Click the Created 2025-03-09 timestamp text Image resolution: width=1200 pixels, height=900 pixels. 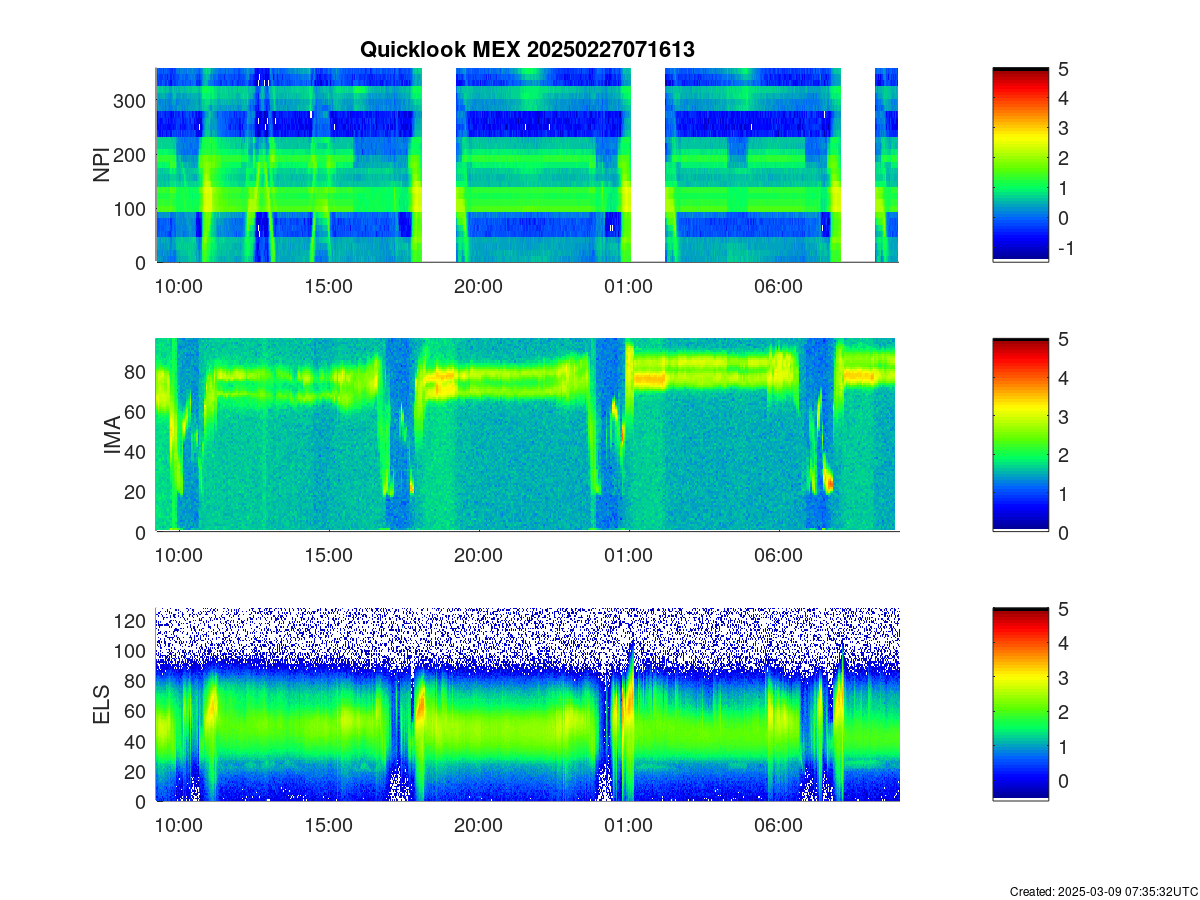coord(1104,891)
